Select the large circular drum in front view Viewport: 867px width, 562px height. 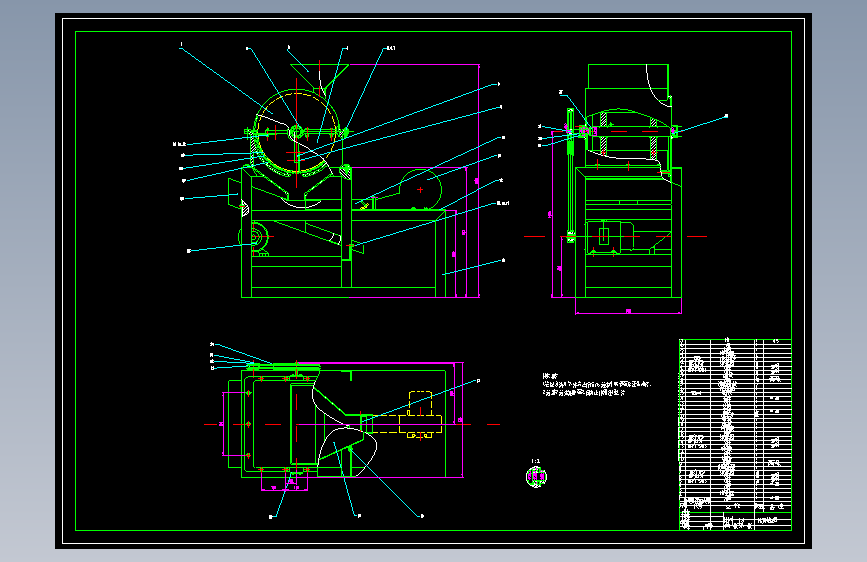click(296, 132)
